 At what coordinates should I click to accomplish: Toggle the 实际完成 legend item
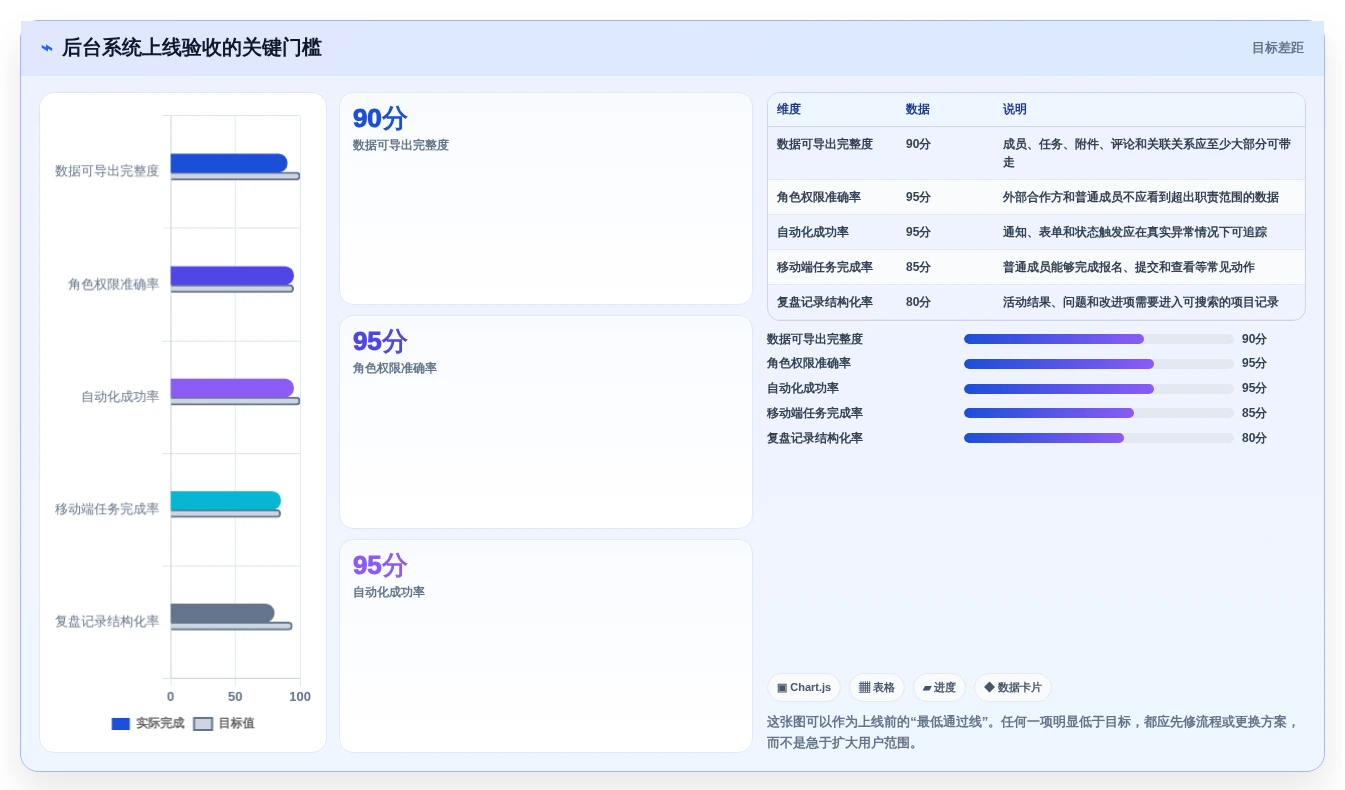[148, 723]
